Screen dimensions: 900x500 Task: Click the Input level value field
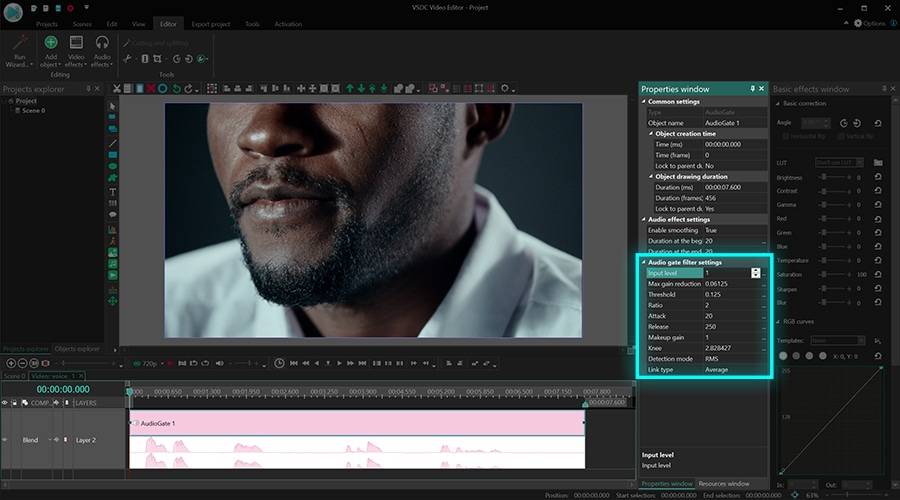[725, 273]
